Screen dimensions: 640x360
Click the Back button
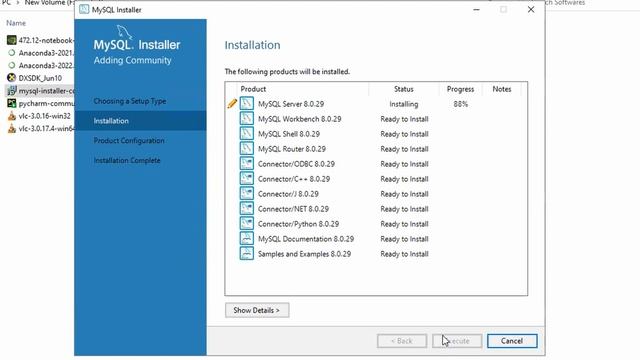click(x=402, y=341)
